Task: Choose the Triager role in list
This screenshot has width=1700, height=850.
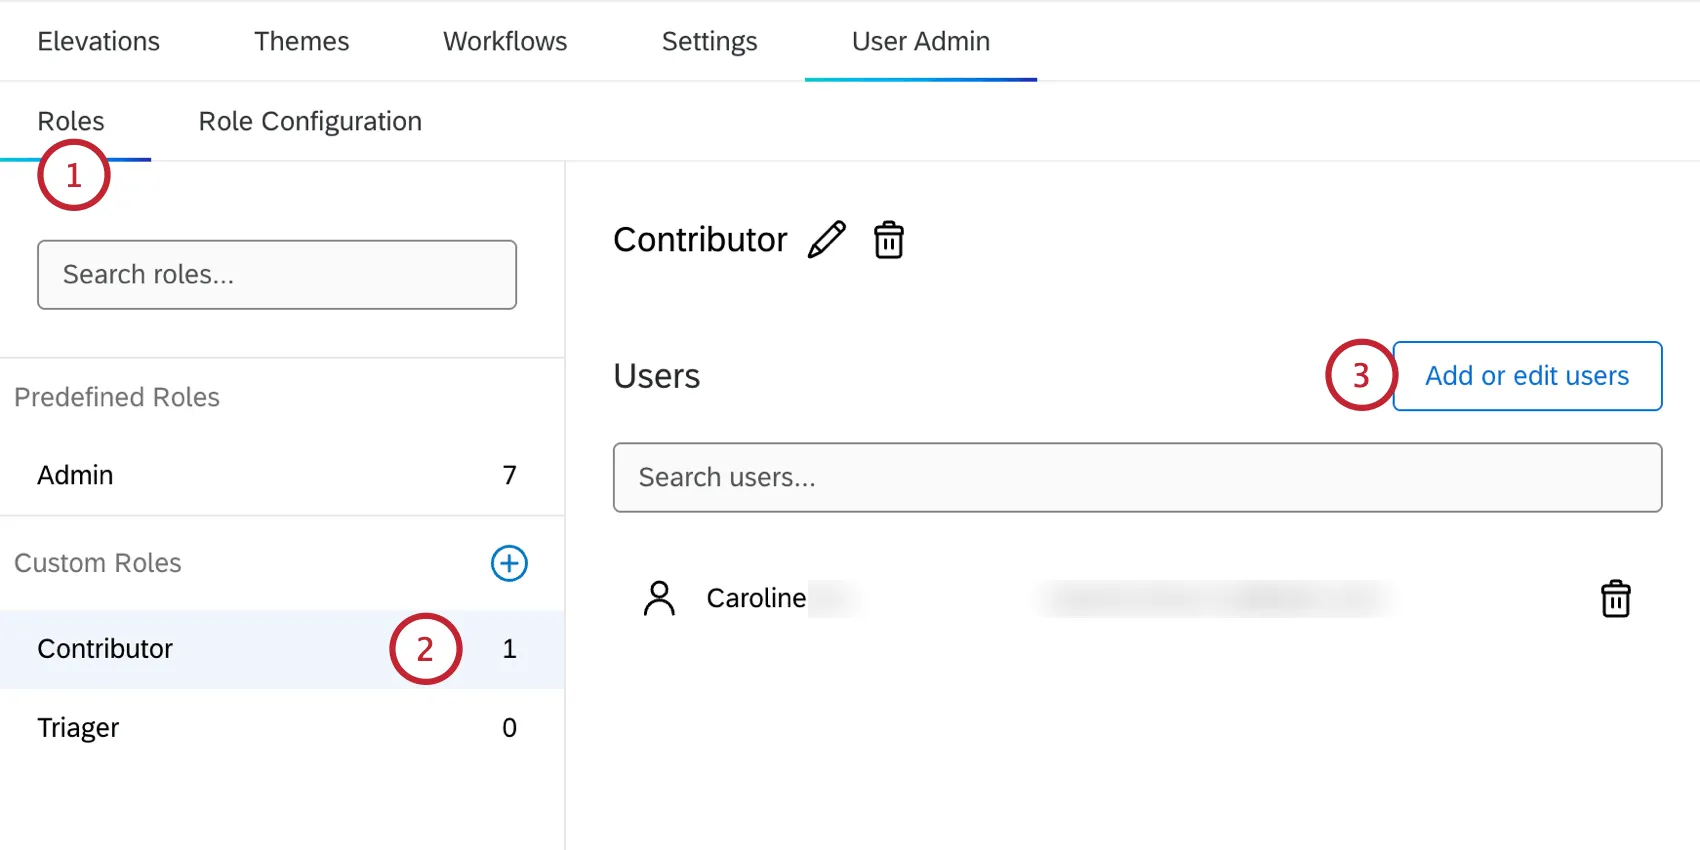Action: pos(78,727)
